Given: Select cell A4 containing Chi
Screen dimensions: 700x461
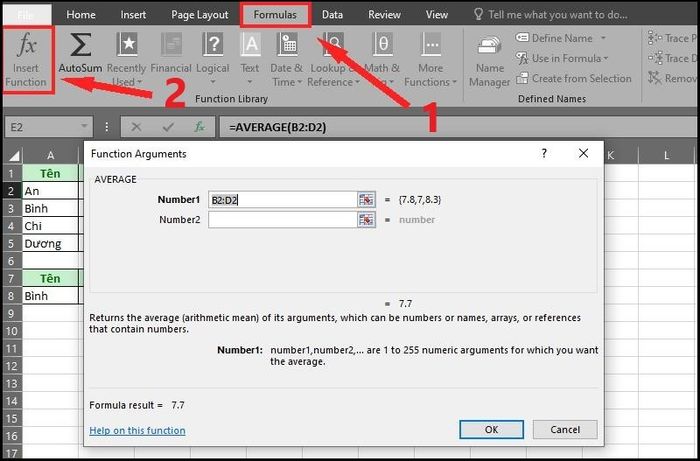Looking at the screenshot, I should pyautogui.click(x=50, y=226).
